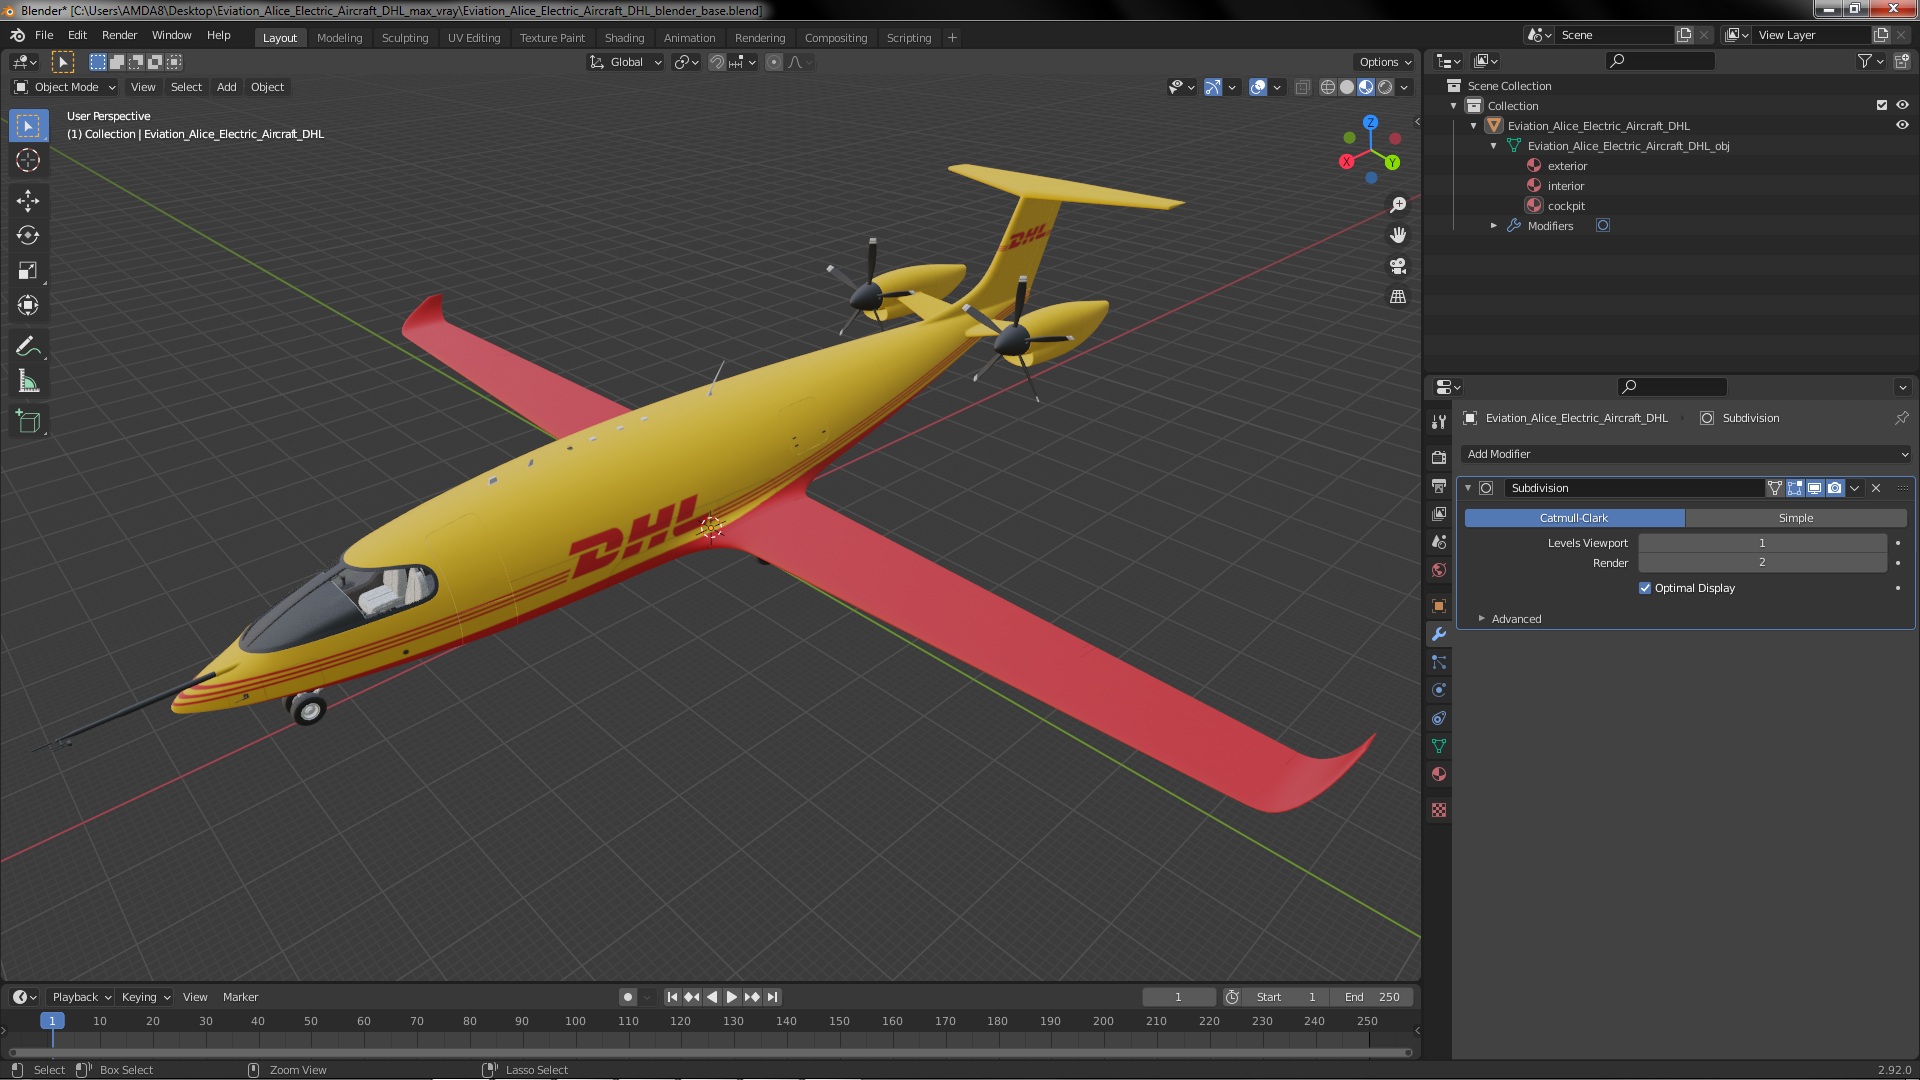
Task: Click the pan view hand icon
Action: 1398,235
